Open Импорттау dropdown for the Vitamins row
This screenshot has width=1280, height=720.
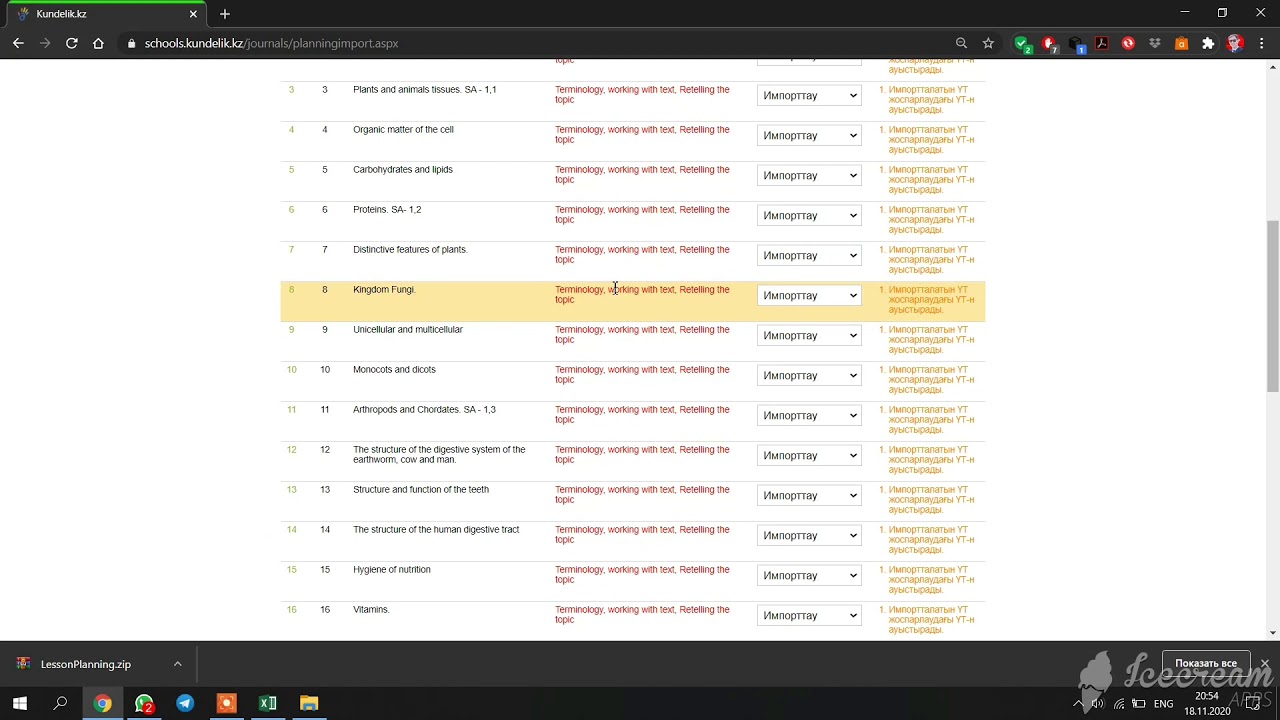[x=809, y=615]
